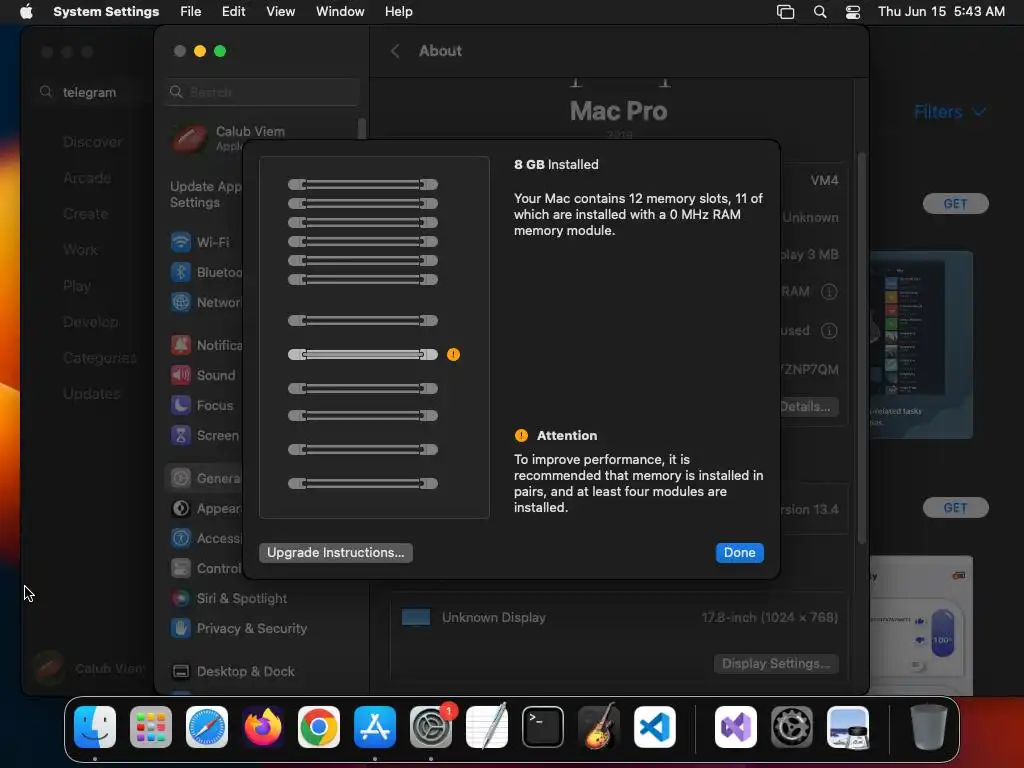Open Screen Time settings in the sidebar
Image resolution: width=1024 pixels, height=768 pixels.
(x=206, y=436)
